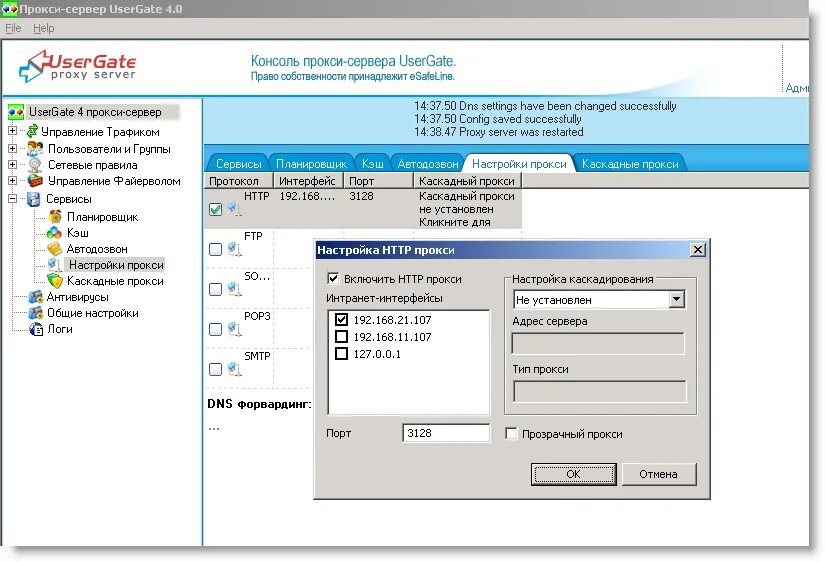Enable Прозрачный прокси checkbox

(511, 434)
